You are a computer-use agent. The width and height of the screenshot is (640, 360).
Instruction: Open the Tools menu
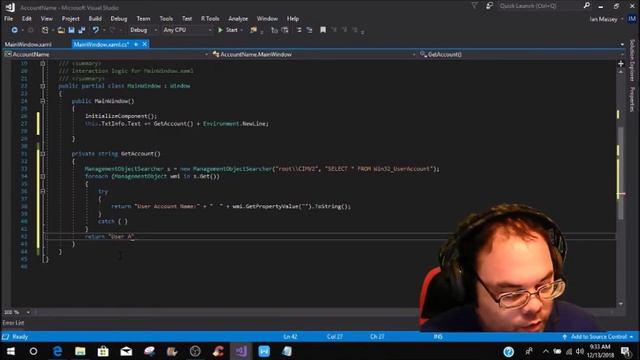click(166, 19)
